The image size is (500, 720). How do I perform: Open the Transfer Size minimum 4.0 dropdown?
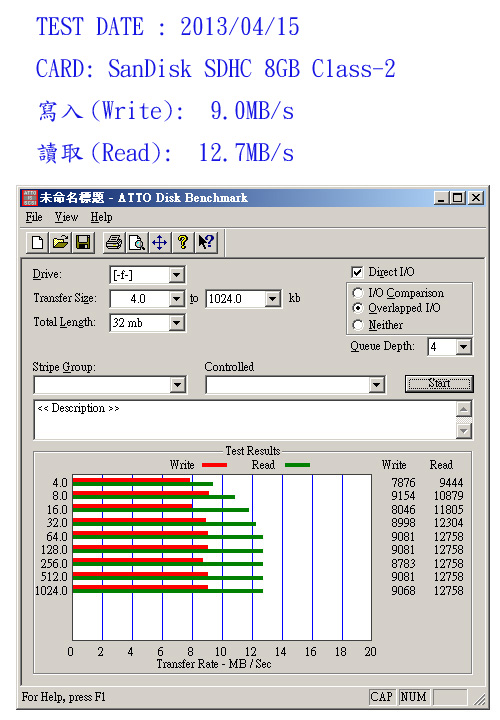tap(177, 299)
